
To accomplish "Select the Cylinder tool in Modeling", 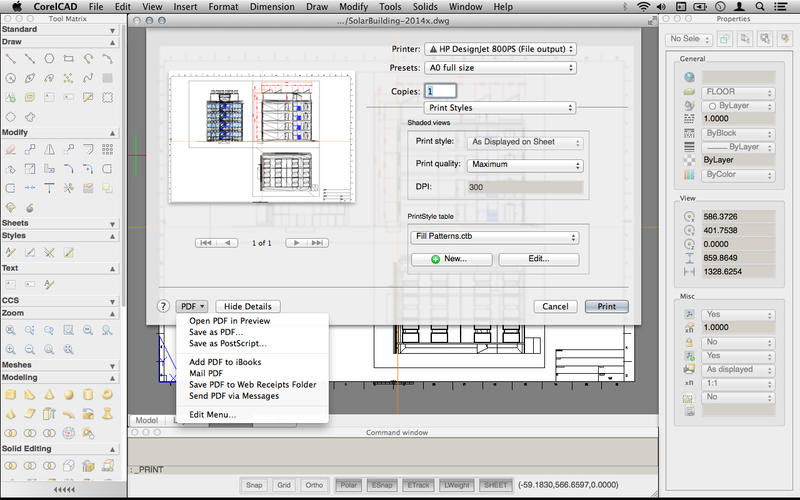I will 86,395.
